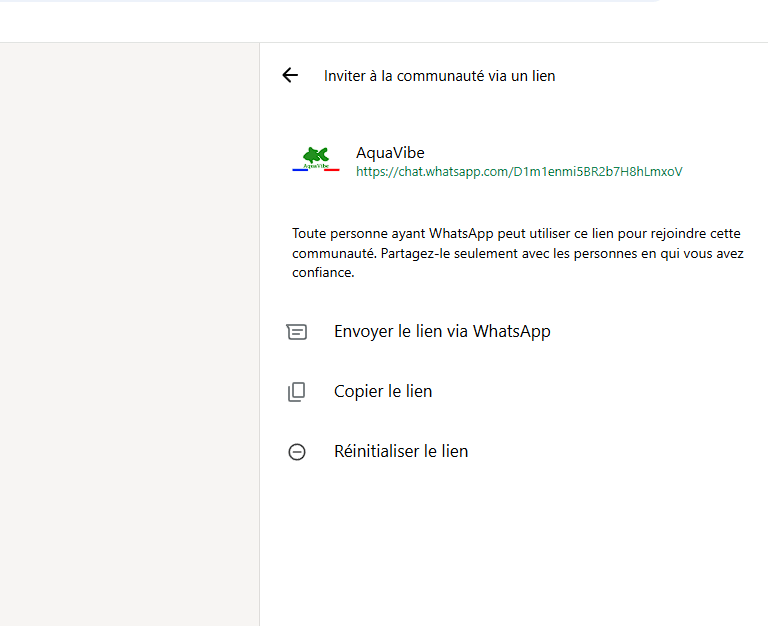This screenshot has width=768, height=626.
Task: Click the reset link minus-circle icon
Action: point(297,452)
